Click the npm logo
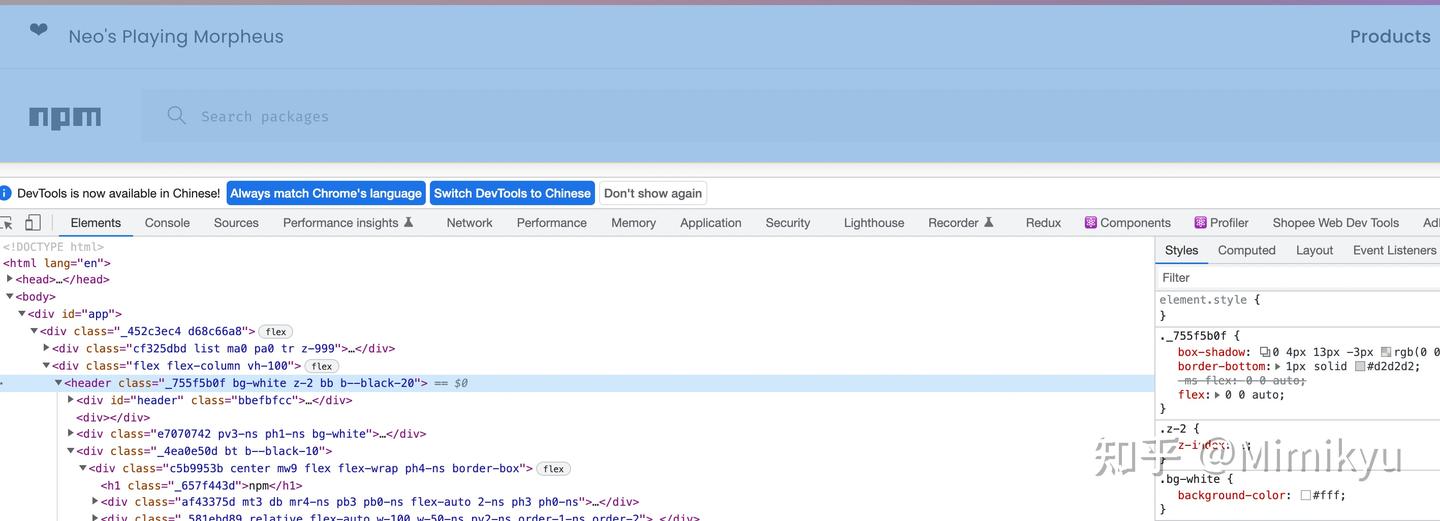 pos(65,118)
